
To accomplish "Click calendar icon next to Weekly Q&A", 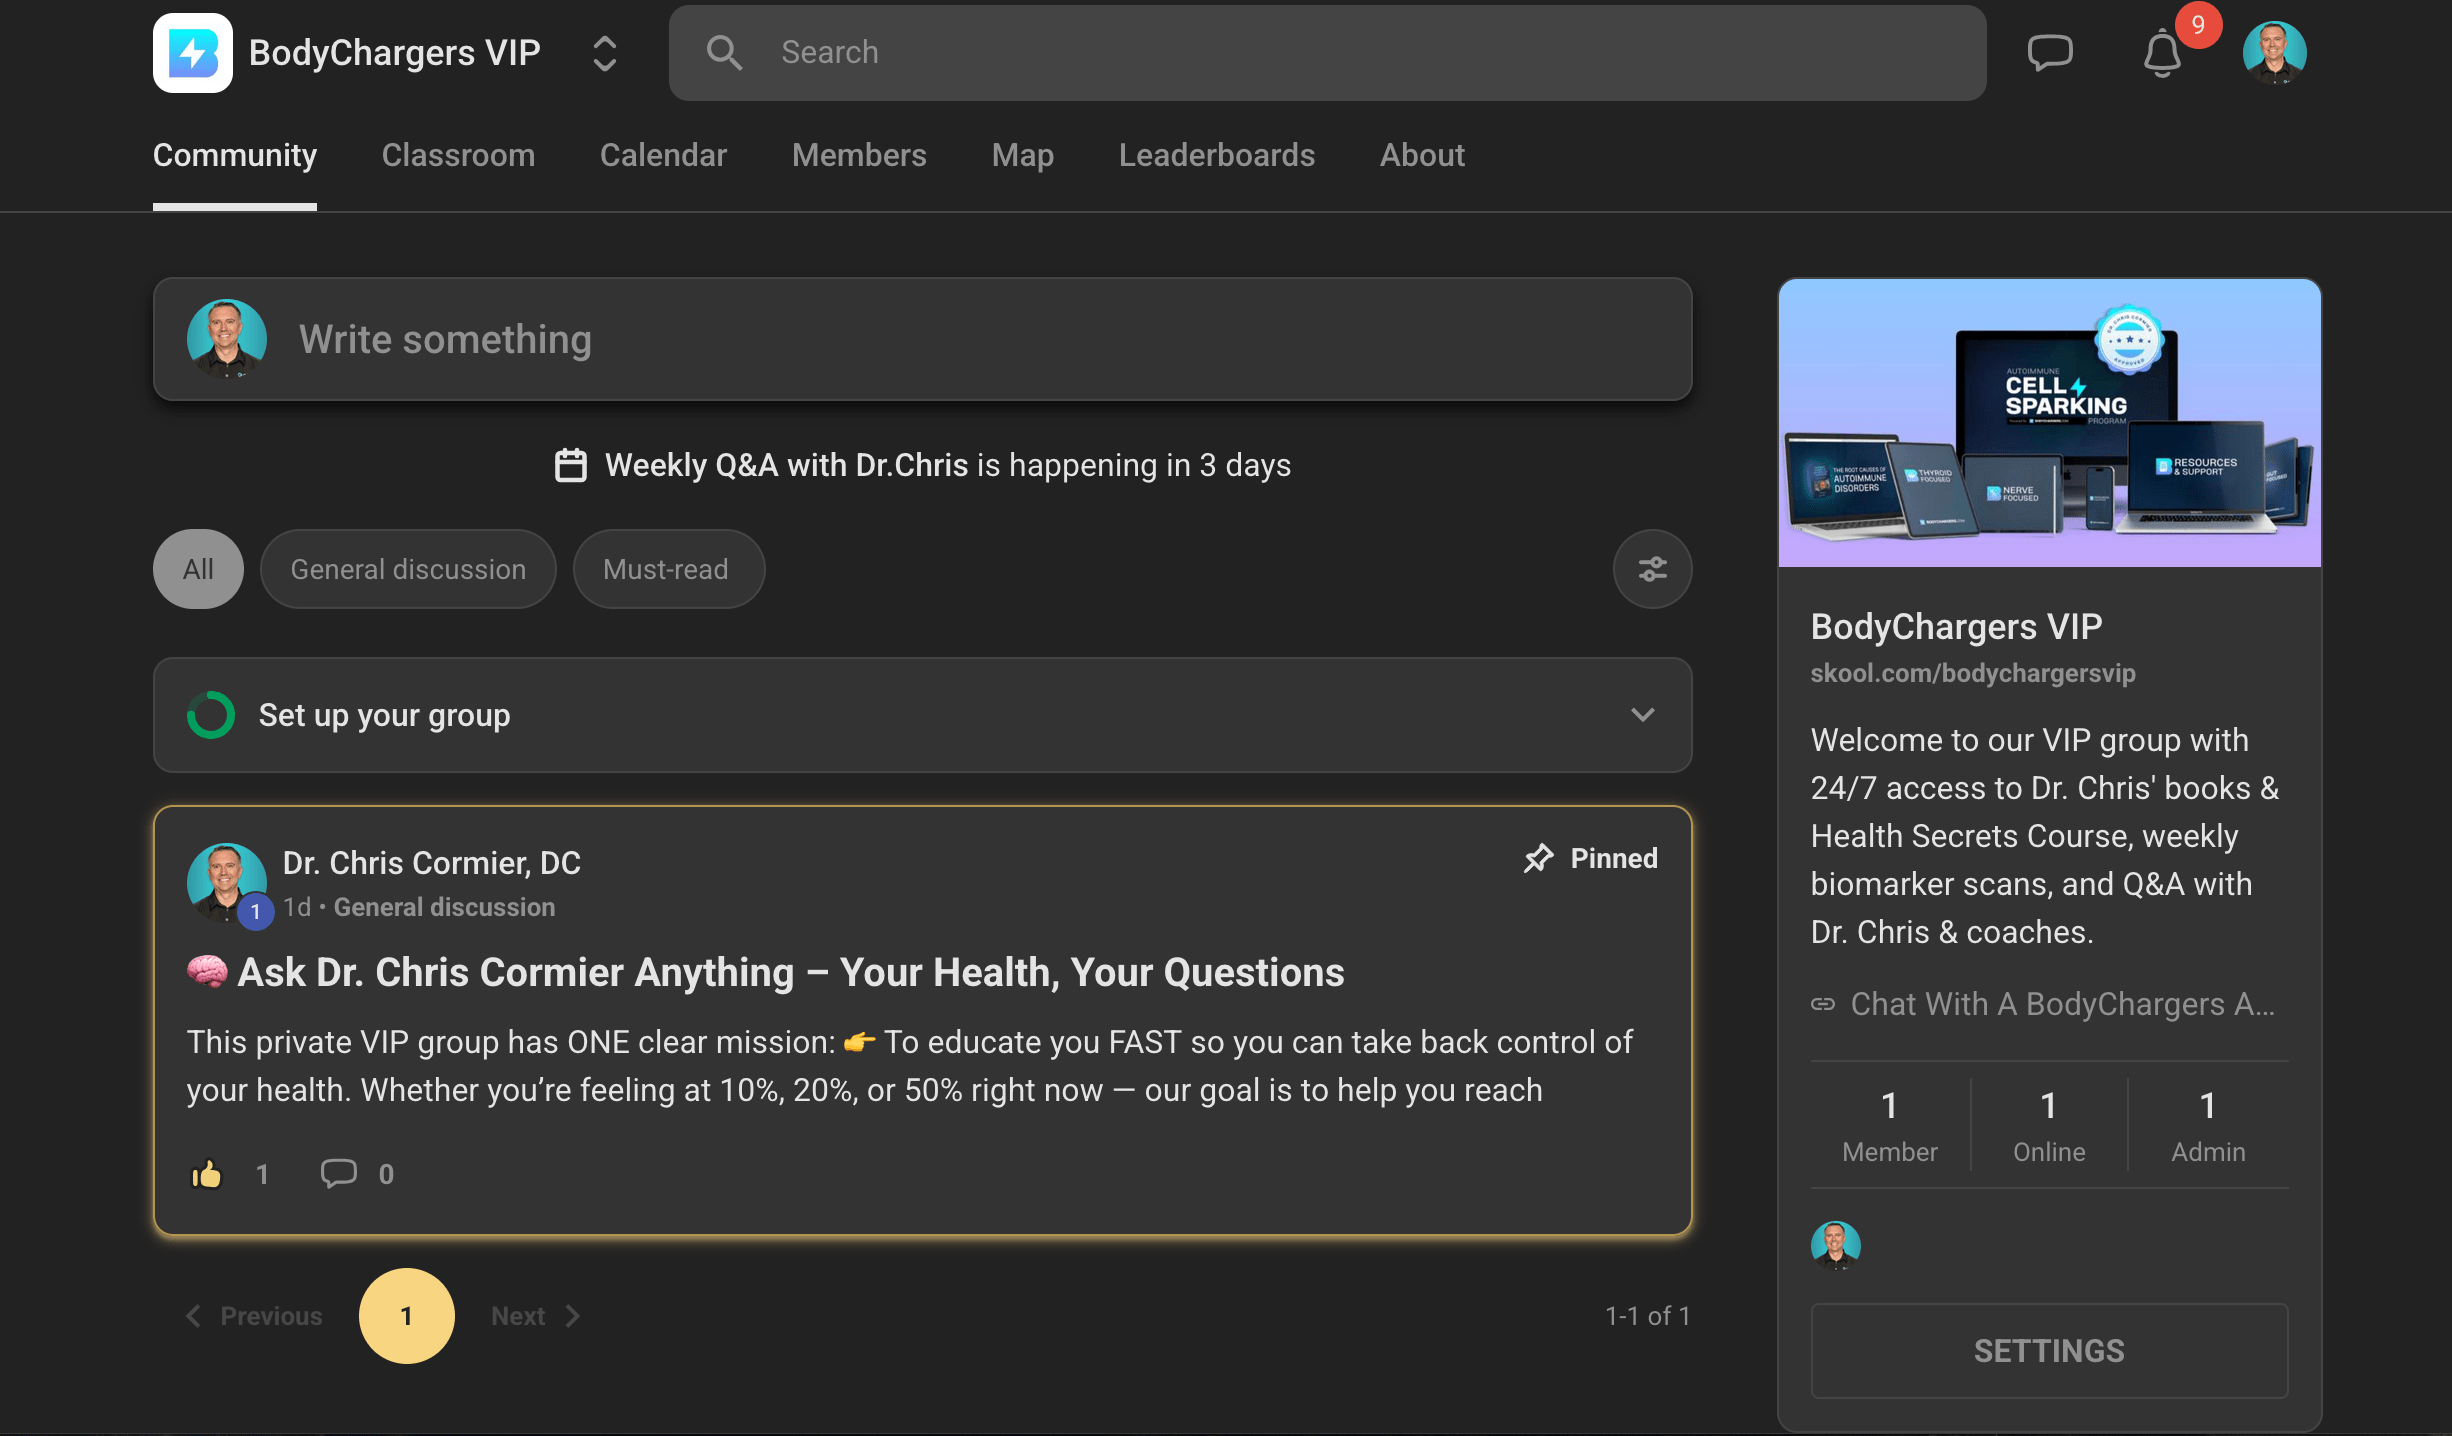I will 570,465.
